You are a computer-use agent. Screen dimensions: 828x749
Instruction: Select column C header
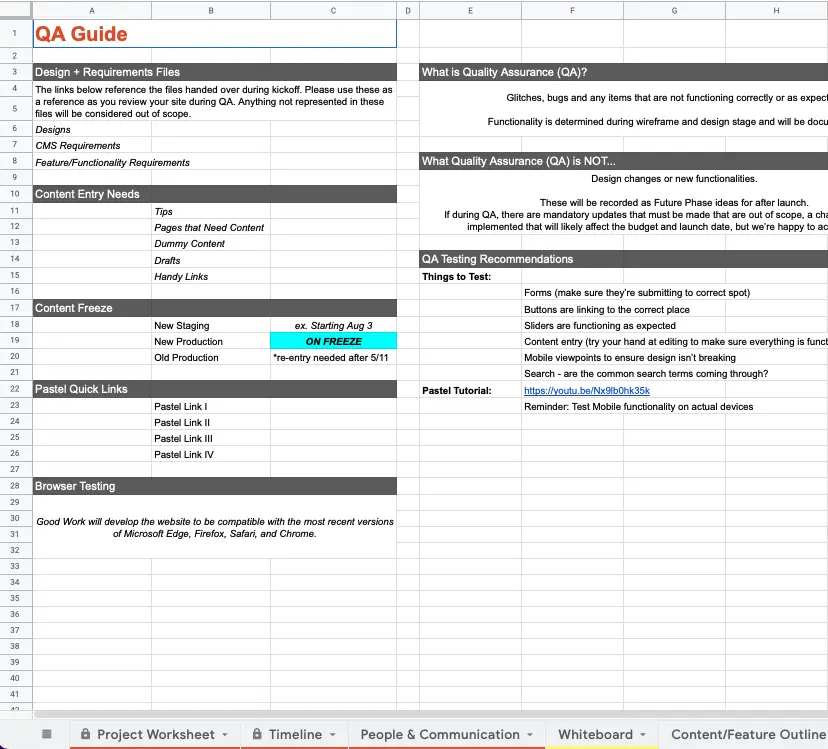click(x=333, y=10)
